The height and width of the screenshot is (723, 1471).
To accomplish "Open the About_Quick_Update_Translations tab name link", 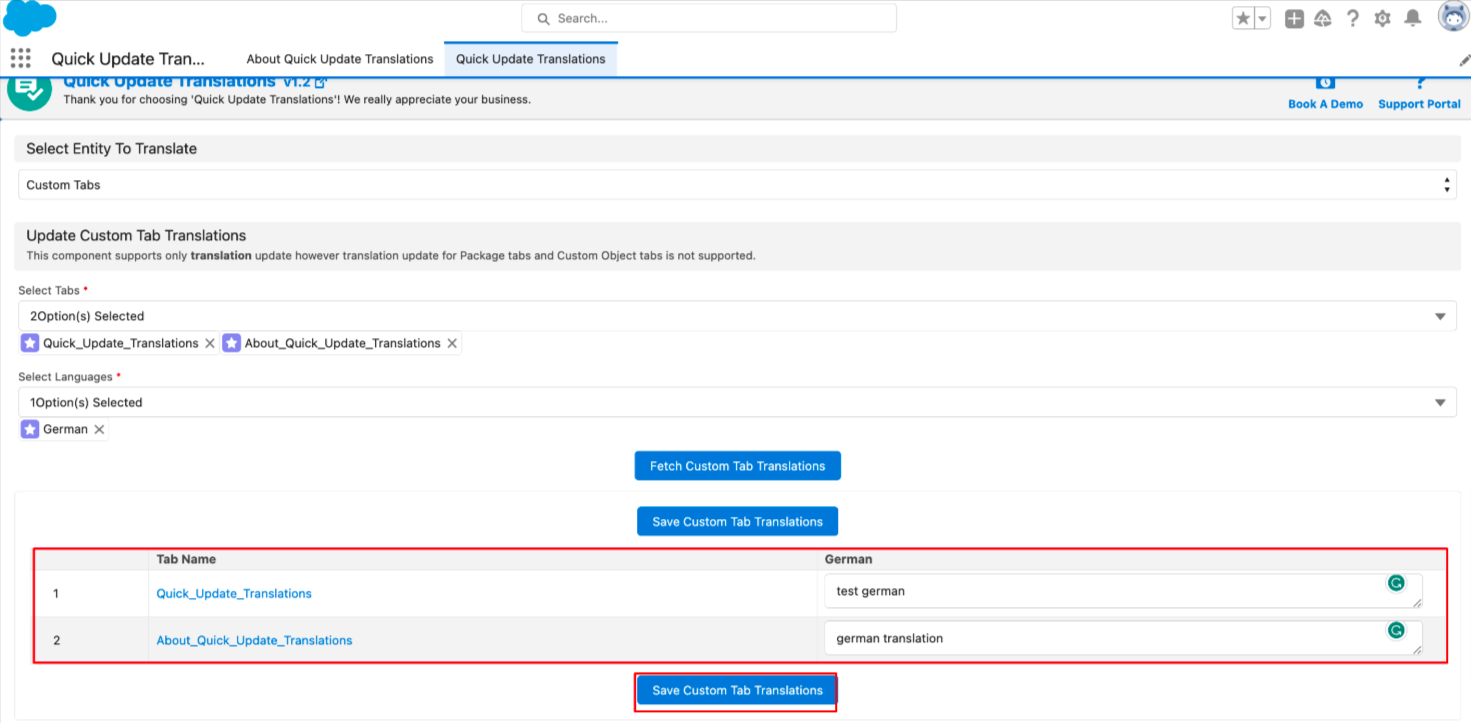I will point(254,640).
